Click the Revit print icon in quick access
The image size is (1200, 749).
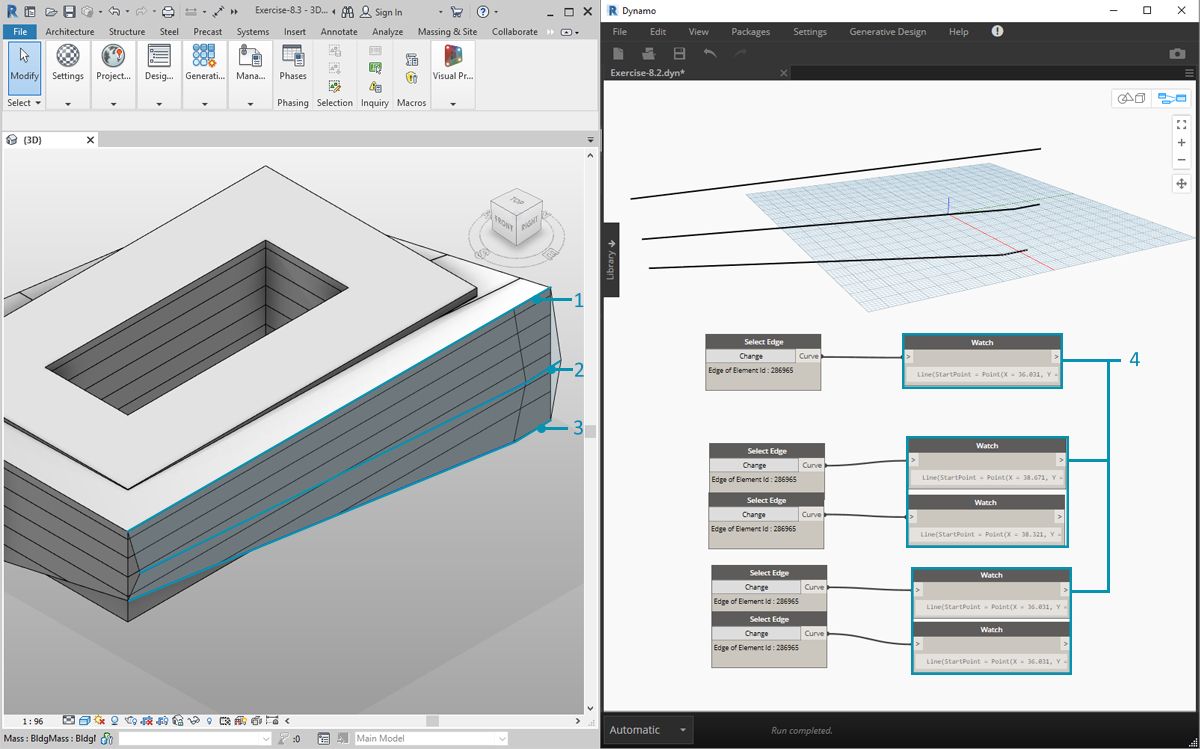click(168, 12)
